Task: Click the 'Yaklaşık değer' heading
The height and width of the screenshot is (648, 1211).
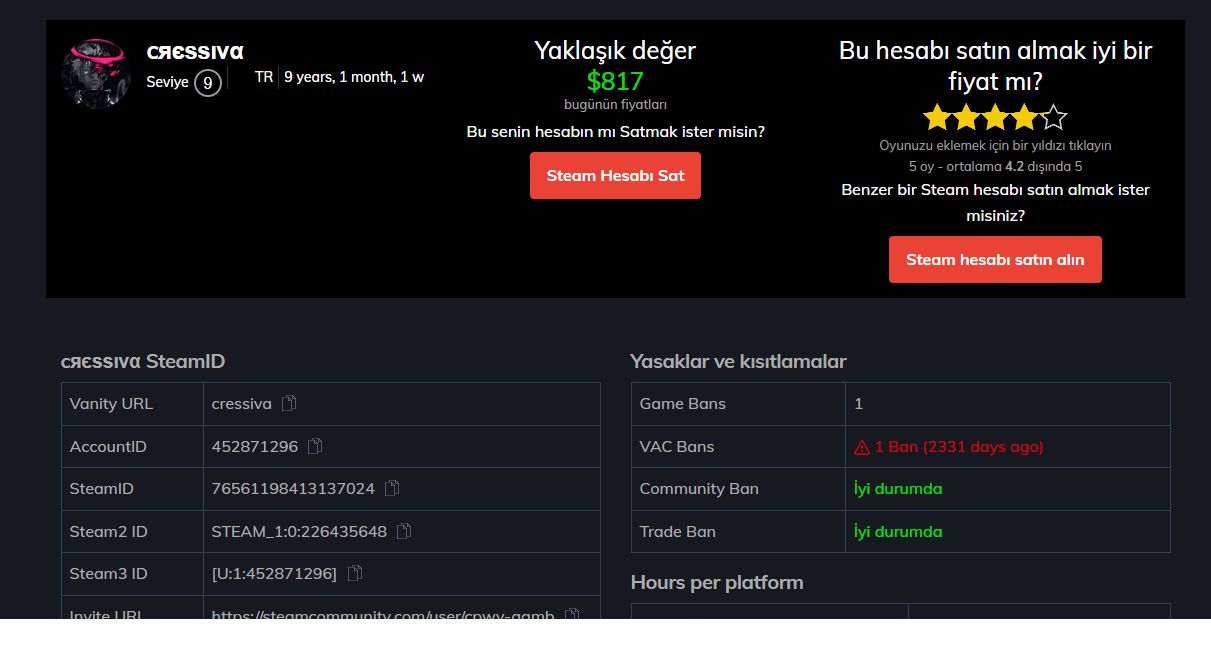Action: [x=615, y=51]
